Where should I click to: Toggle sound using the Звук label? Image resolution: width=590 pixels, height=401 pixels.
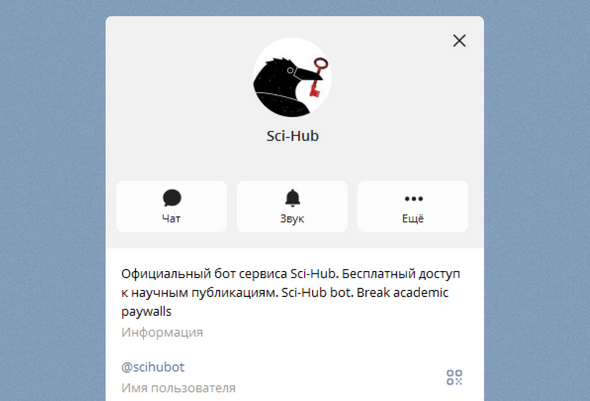tap(292, 219)
